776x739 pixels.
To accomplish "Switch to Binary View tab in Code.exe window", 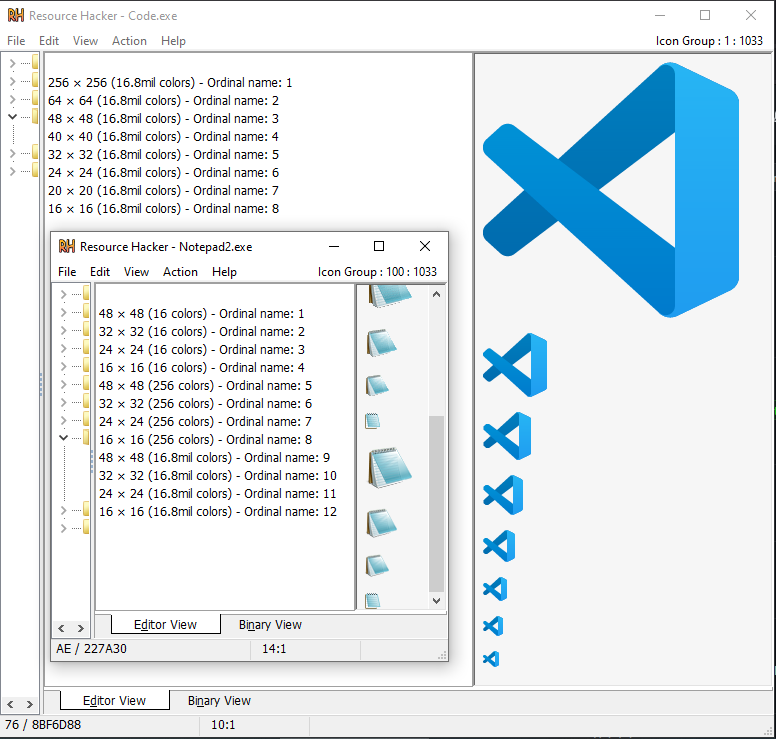I will tap(219, 701).
